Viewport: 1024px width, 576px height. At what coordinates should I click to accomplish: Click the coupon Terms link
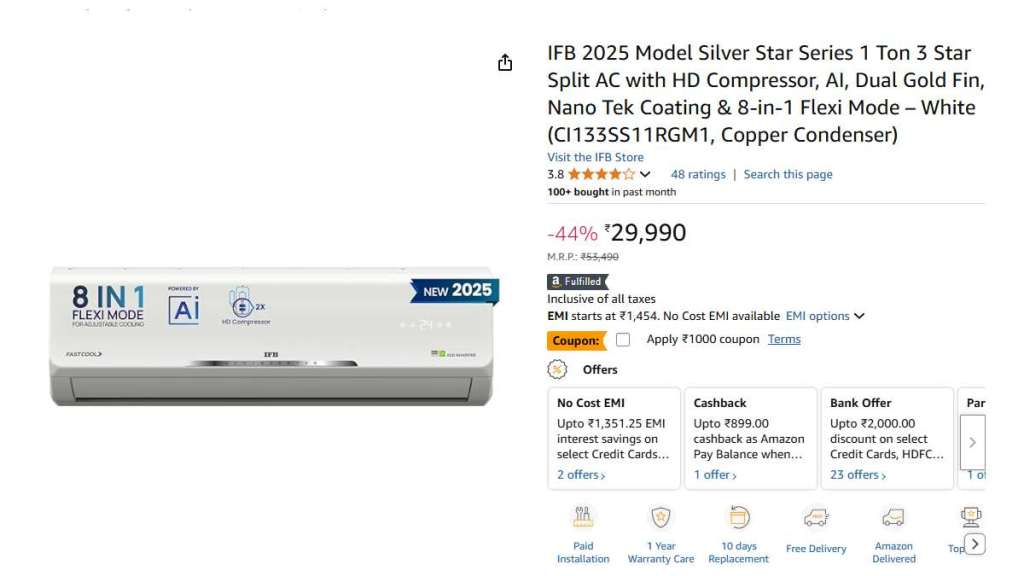pos(784,339)
